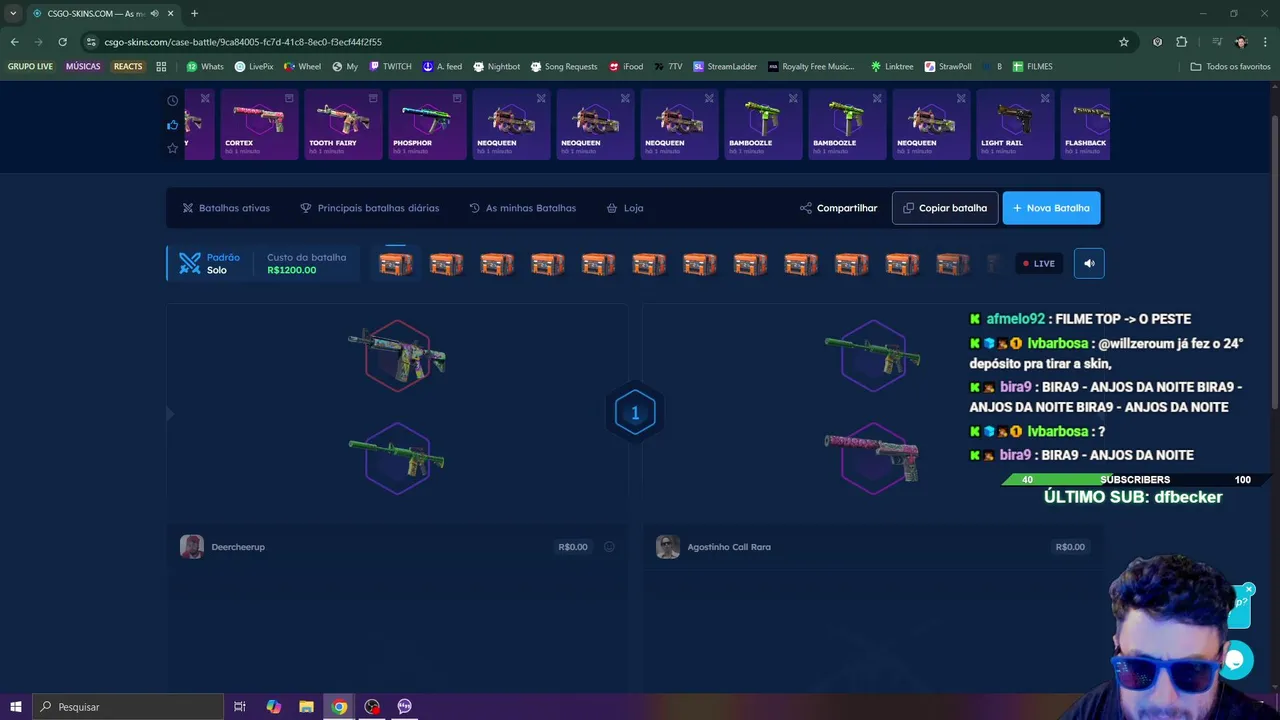The width and height of the screenshot is (1280, 720).
Task: Click the afmelo92 chat username
Action: [1015, 319]
